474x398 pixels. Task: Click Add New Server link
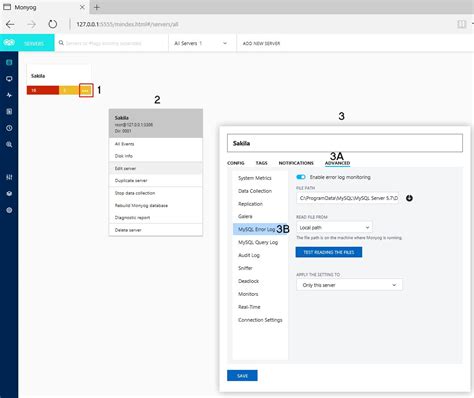tap(261, 43)
